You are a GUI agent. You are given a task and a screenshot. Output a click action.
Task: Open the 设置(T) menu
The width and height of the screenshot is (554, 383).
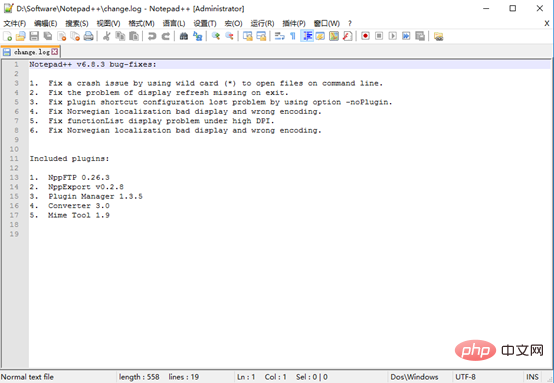[x=205, y=23]
